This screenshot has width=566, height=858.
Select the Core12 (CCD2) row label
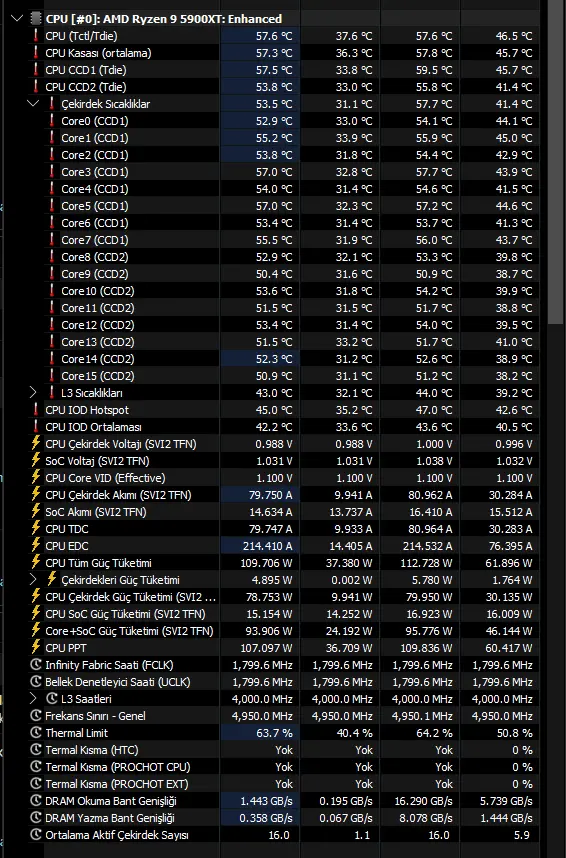click(97, 324)
